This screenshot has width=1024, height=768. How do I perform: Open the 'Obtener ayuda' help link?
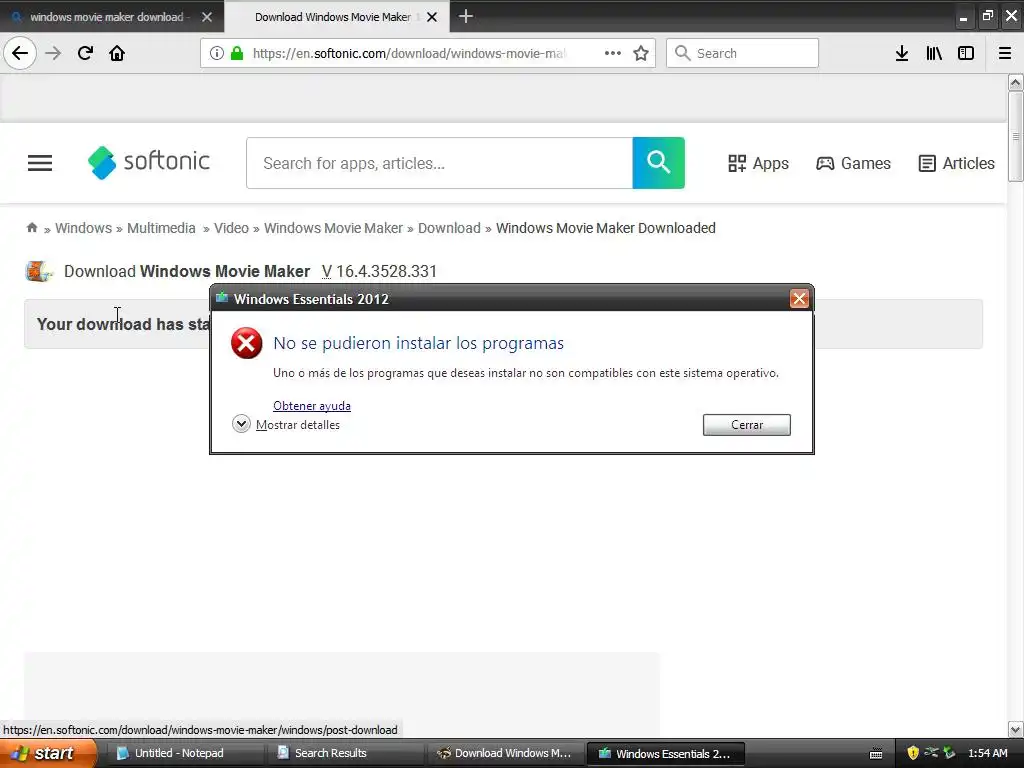point(312,406)
